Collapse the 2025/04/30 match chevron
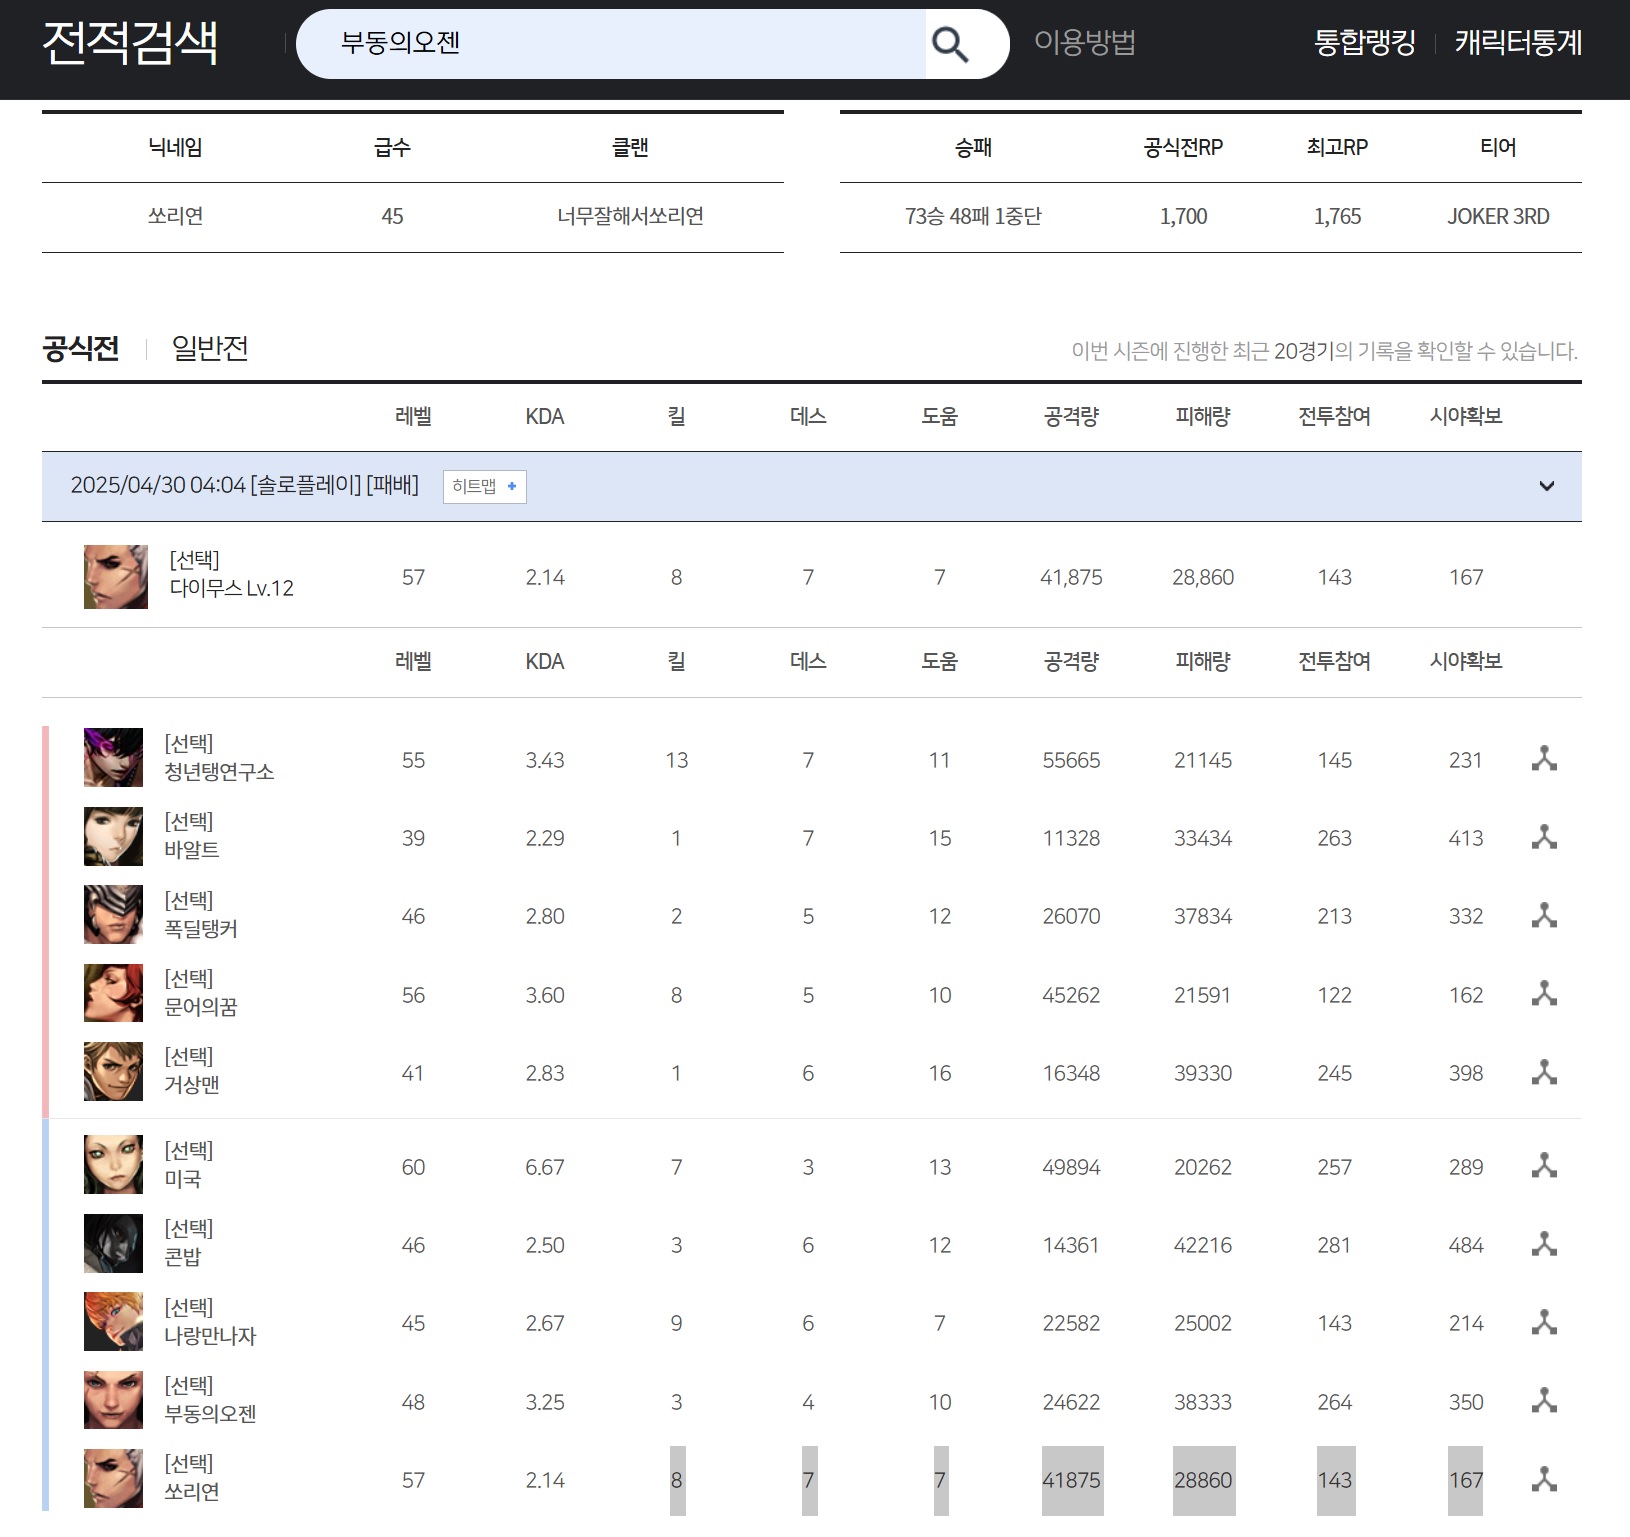1630x1537 pixels. tap(1546, 486)
